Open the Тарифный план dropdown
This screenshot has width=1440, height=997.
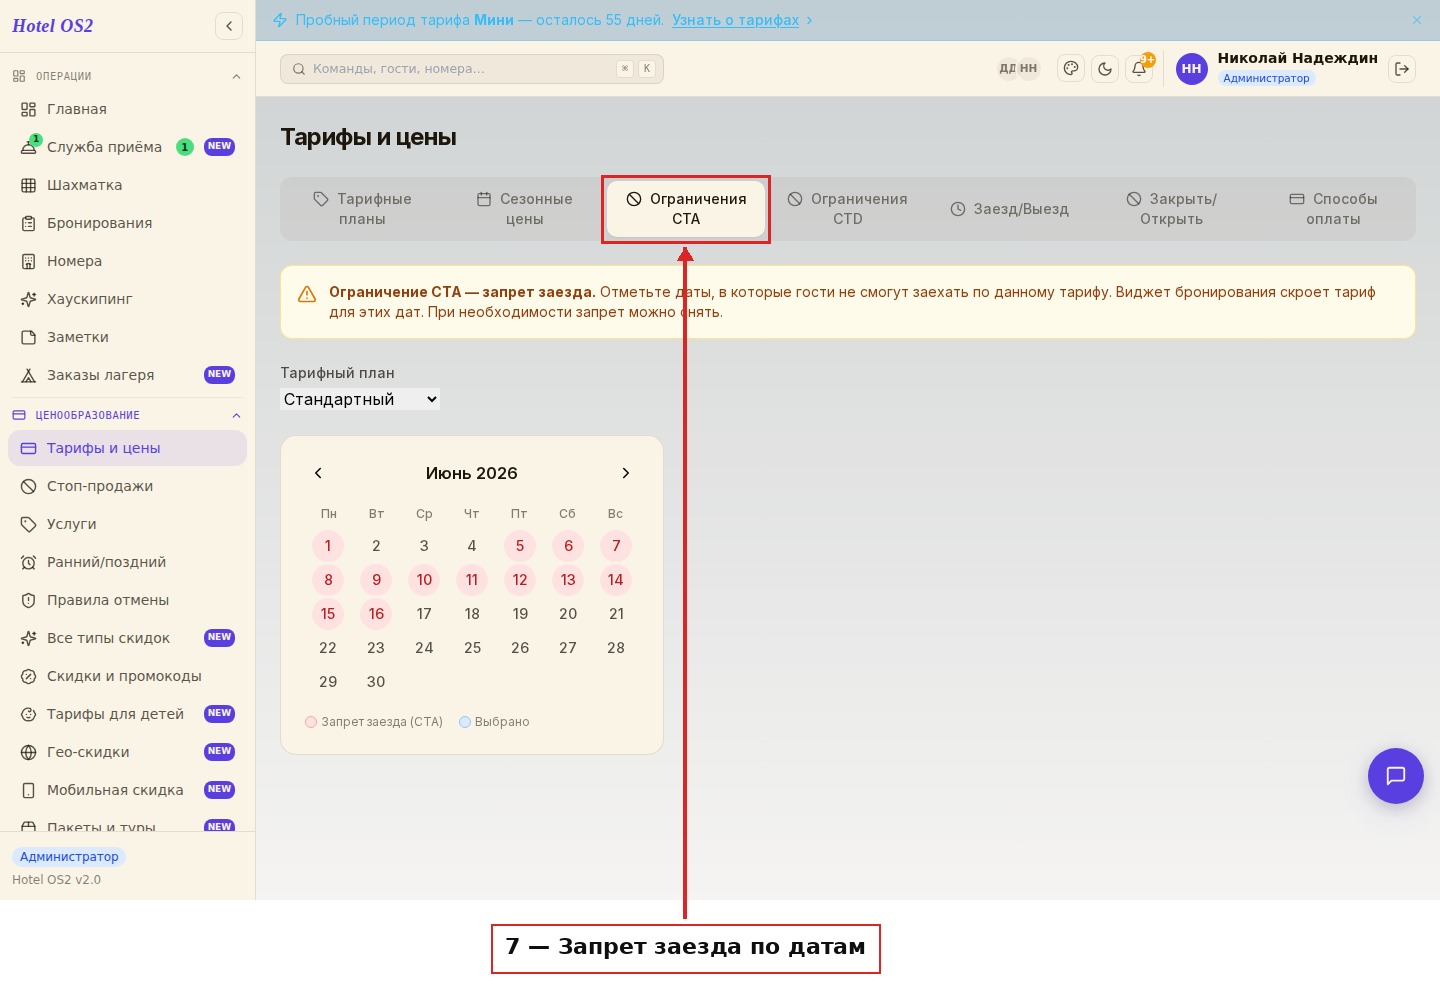pyautogui.click(x=360, y=399)
